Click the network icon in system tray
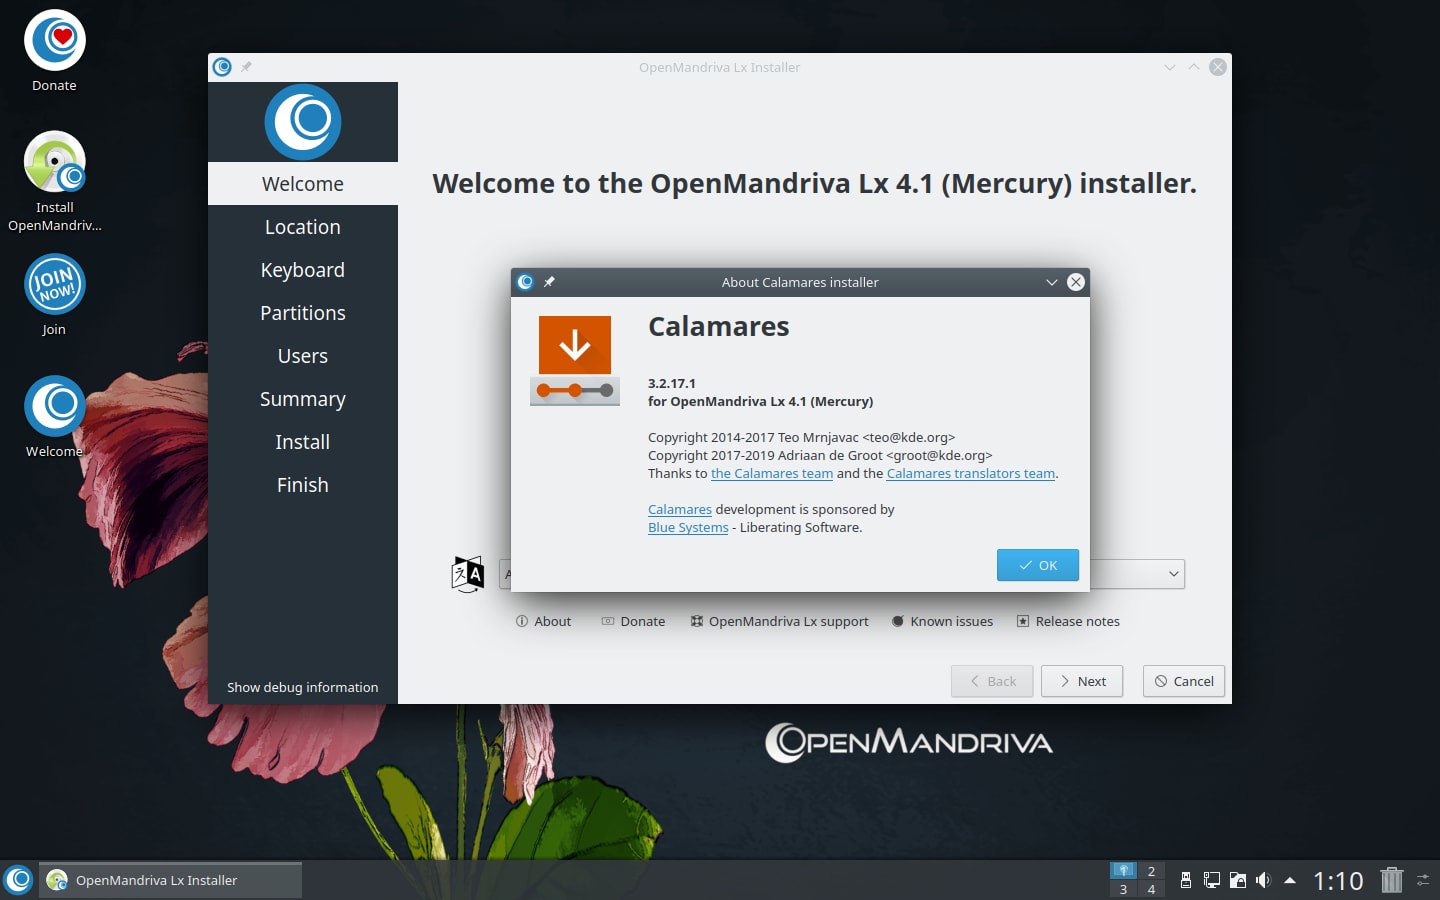 tap(1211, 880)
